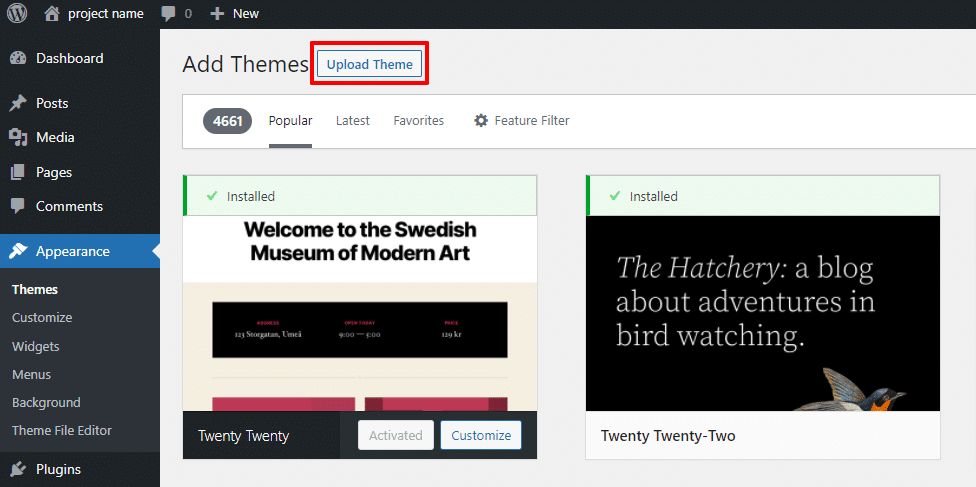Image resolution: width=976 pixels, height=487 pixels.
Task: Click Installed notice on Twenty Twenty-Two card
Action: coord(763,196)
